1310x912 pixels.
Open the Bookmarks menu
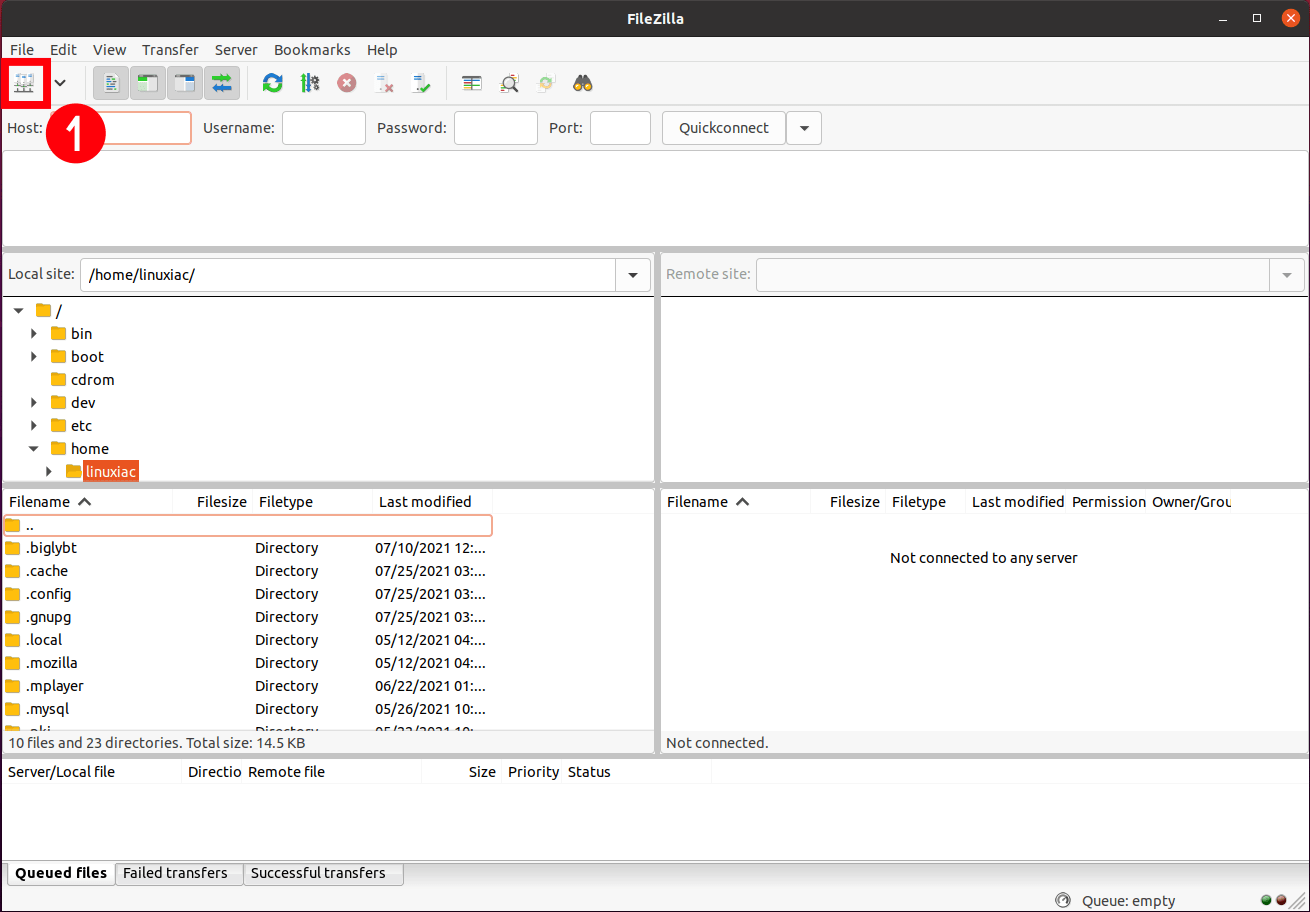pos(312,49)
